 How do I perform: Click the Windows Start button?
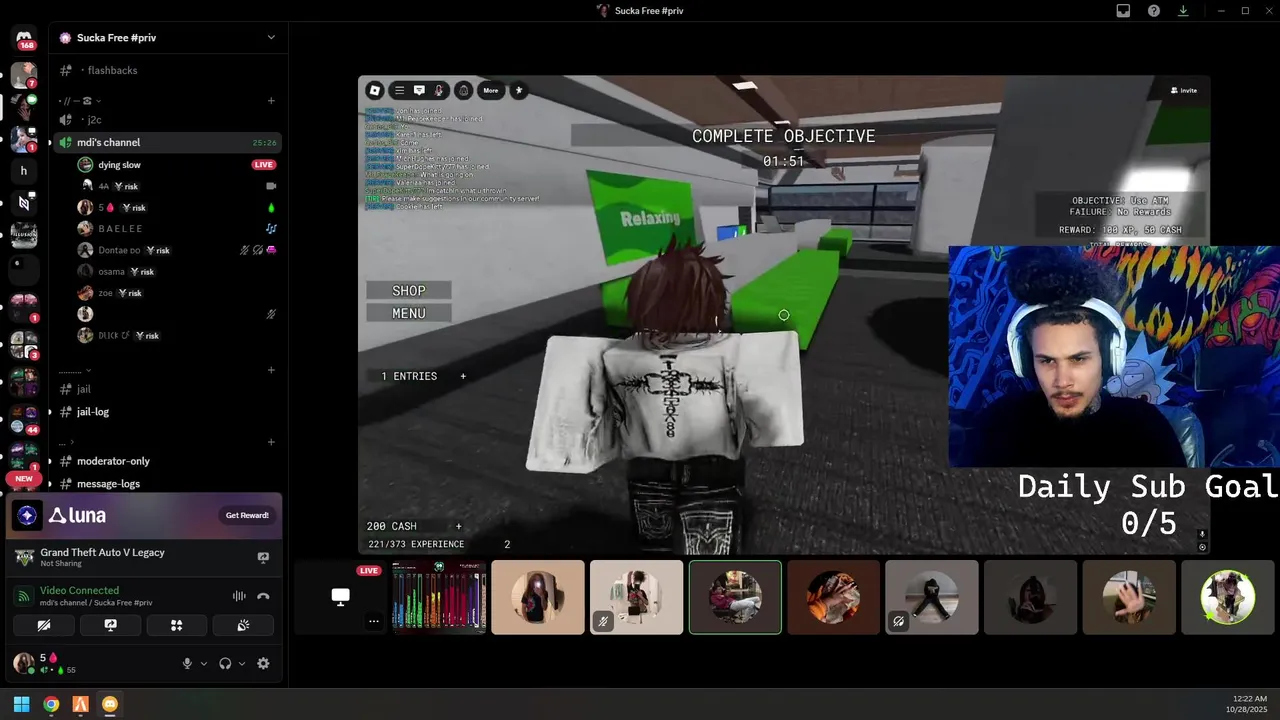click(21, 704)
